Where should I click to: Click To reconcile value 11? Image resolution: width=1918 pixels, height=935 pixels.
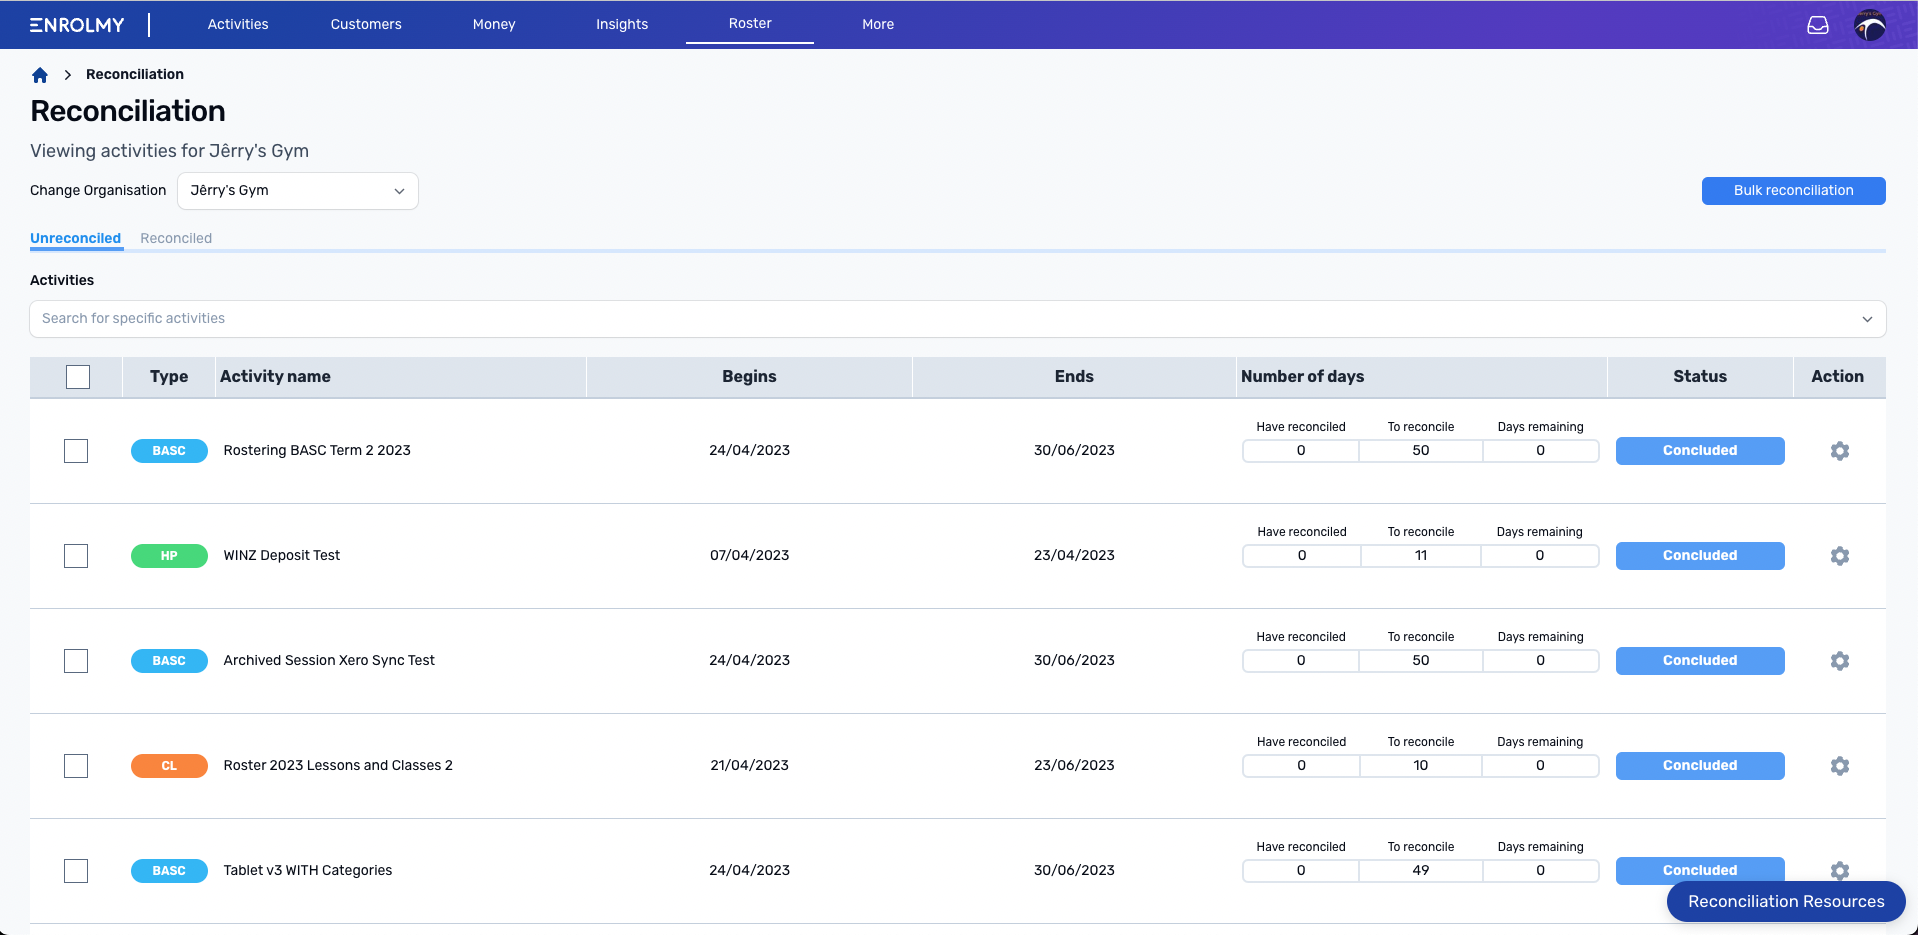coord(1421,556)
